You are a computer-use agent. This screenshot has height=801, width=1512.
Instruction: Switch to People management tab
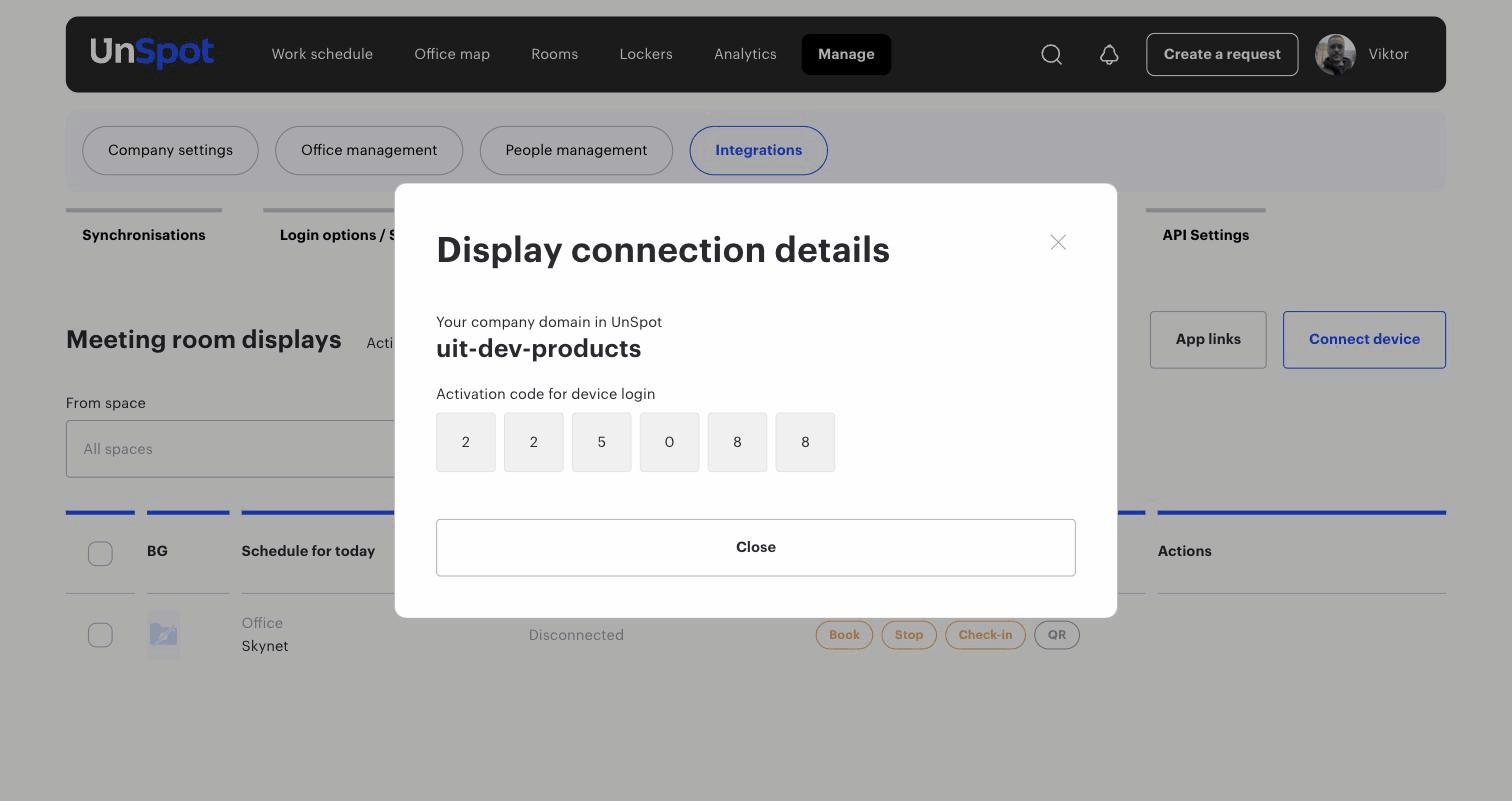576,151
